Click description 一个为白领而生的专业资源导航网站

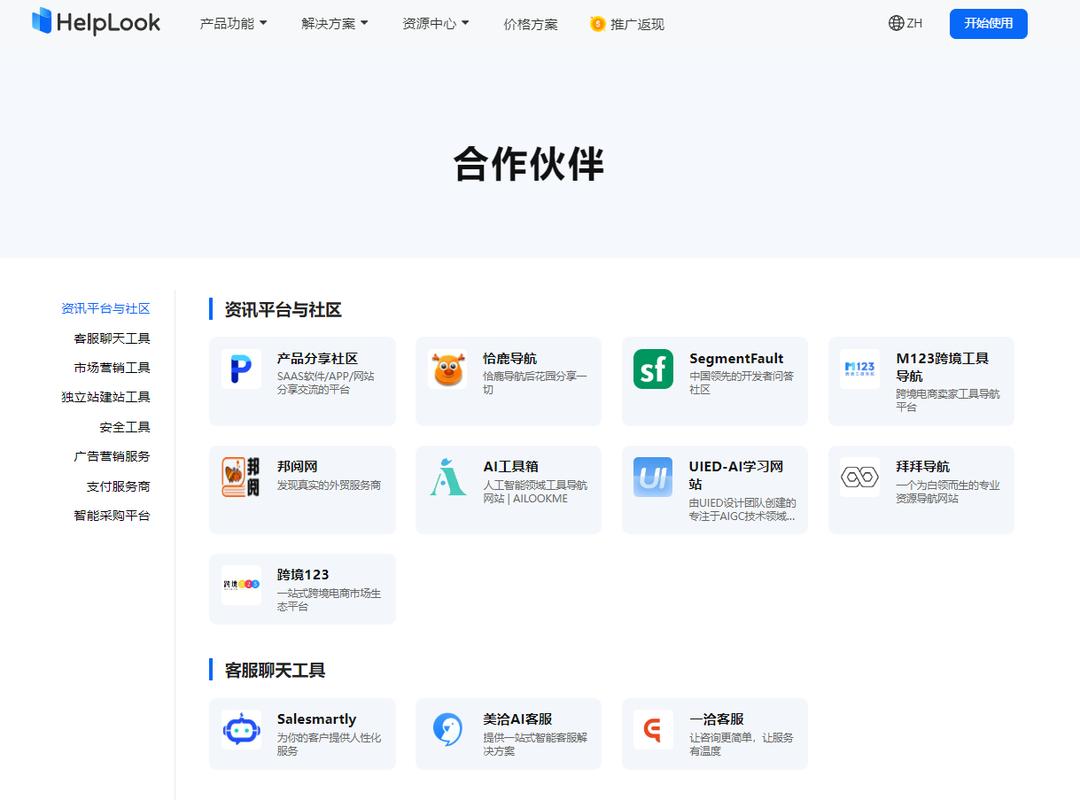point(948,491)
